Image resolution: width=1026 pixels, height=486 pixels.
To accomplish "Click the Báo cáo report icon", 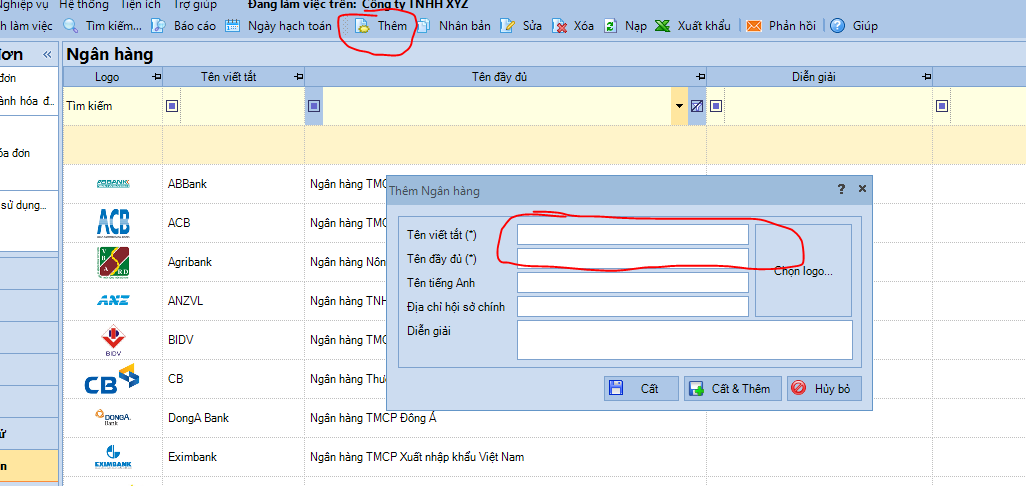I will [x=158, y=26].
